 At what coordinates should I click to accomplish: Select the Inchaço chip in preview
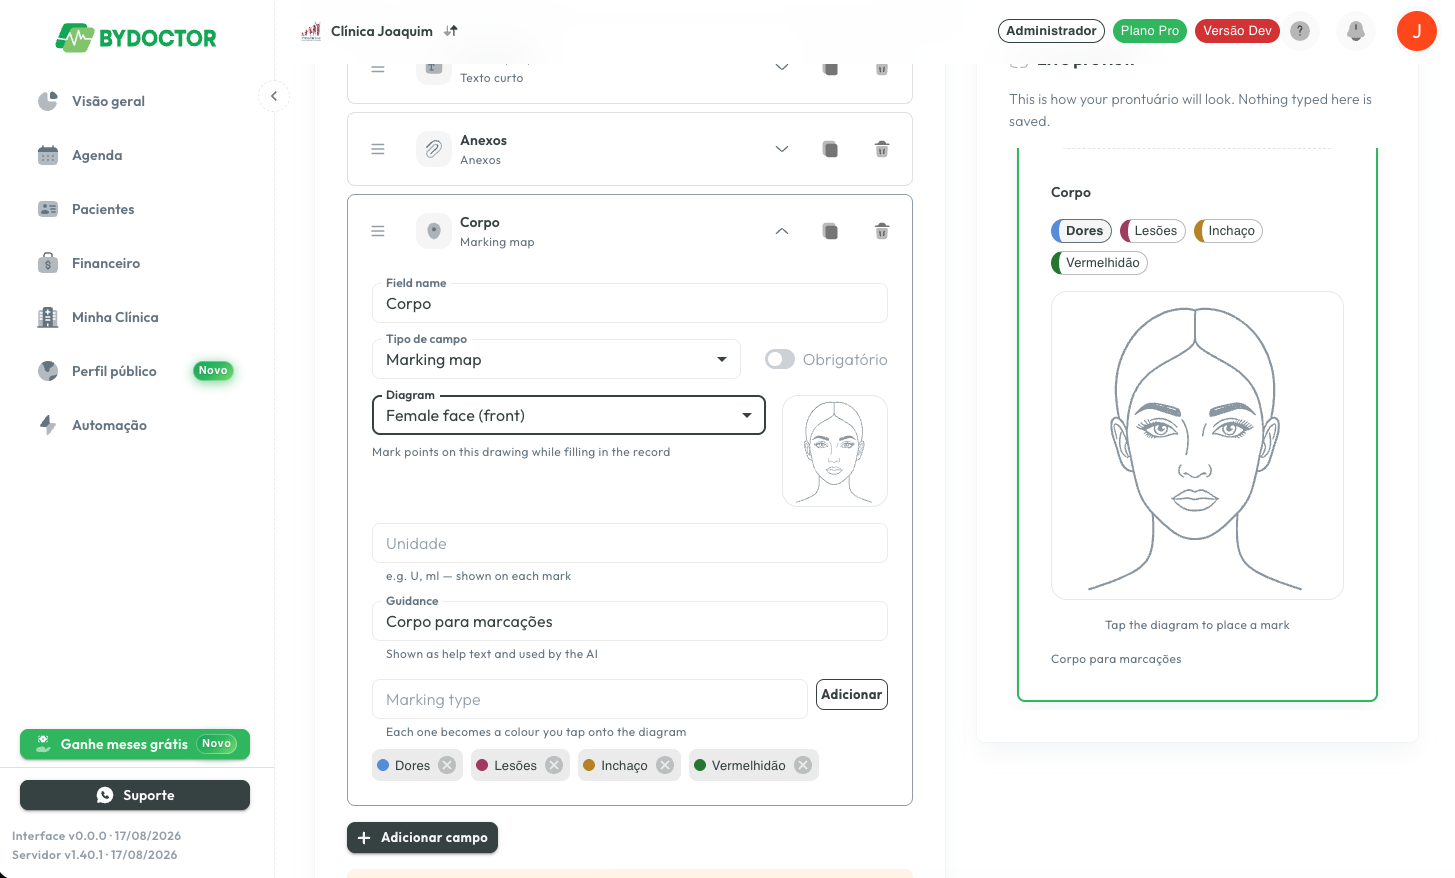1229,231
